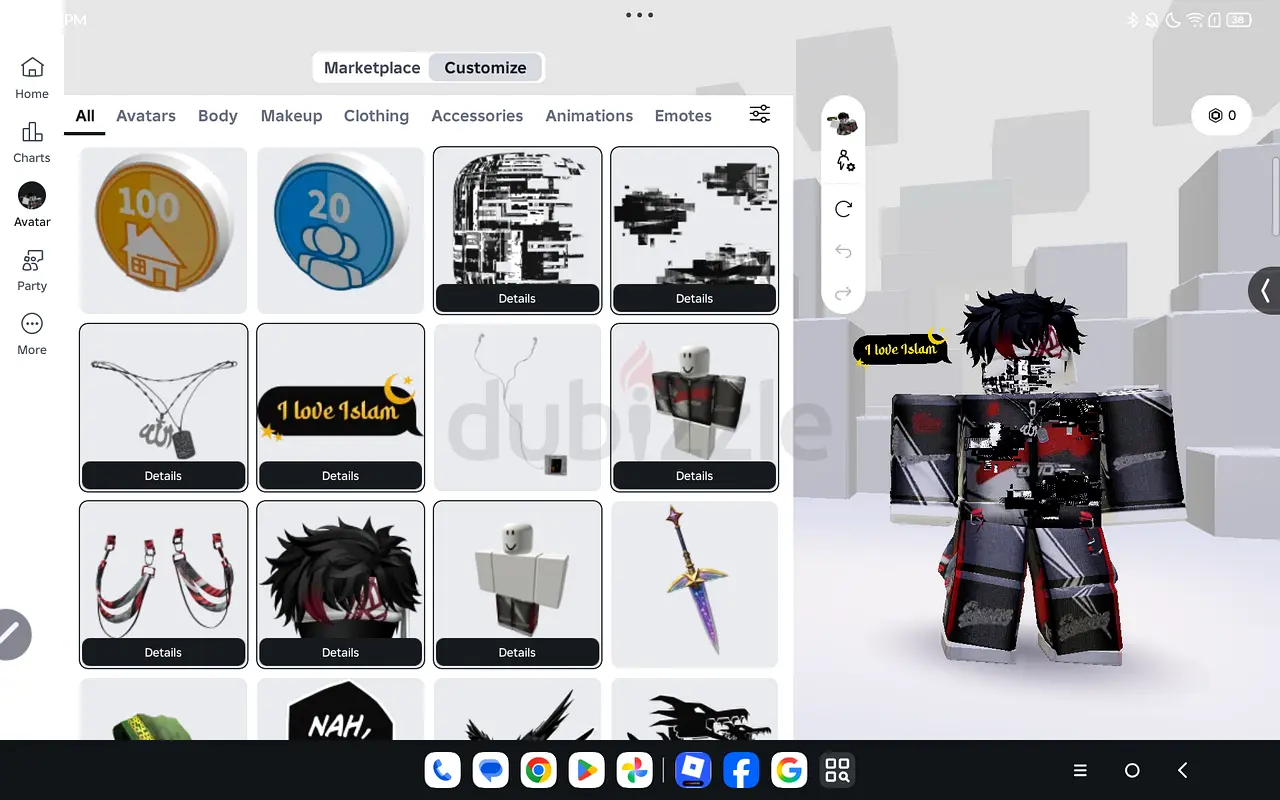Screen dimensions: 1280x800
Task: Open Facebook from the taskbar
Action: 741,770
